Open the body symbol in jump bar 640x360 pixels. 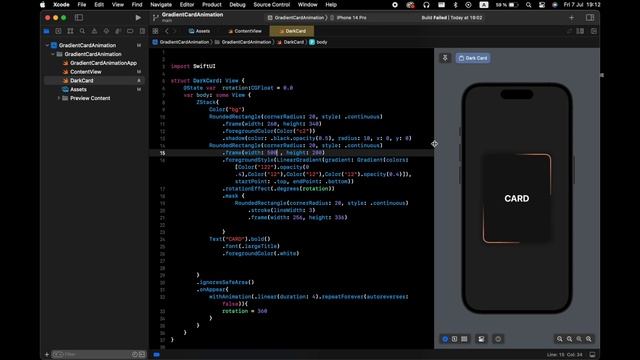click(x=318, y=42)
